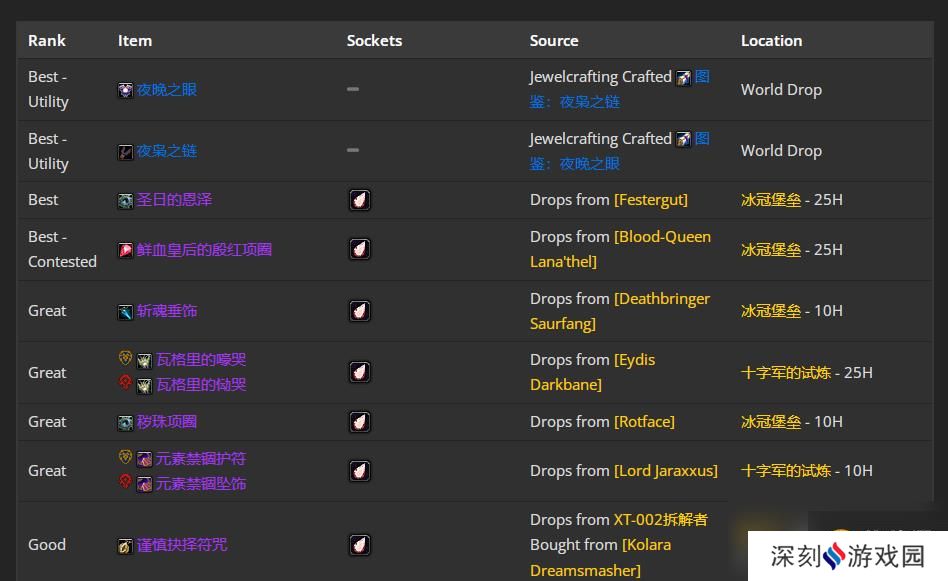Open the [Deathbringer Saurfang] boss link
The image size is (948, 581).
[620, 311]
